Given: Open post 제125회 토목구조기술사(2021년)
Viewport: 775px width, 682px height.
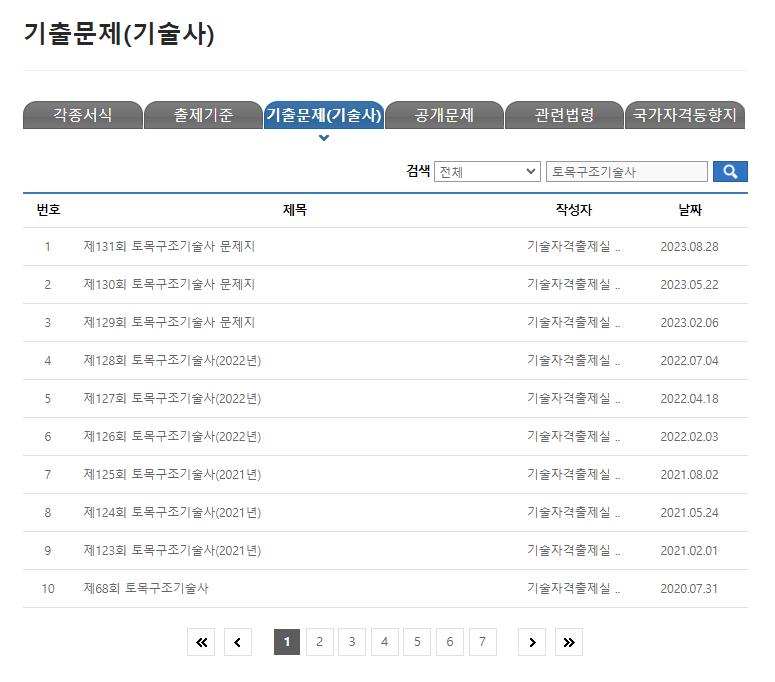Looking at the screenshot, I should (x=172, y=474).
